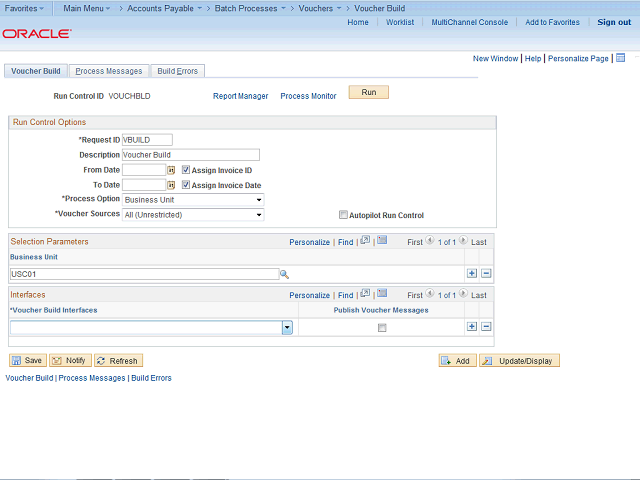Screen dimensions: 640x480
Task: Select the Voucher Build tab
Action: [x=36, y=71]
